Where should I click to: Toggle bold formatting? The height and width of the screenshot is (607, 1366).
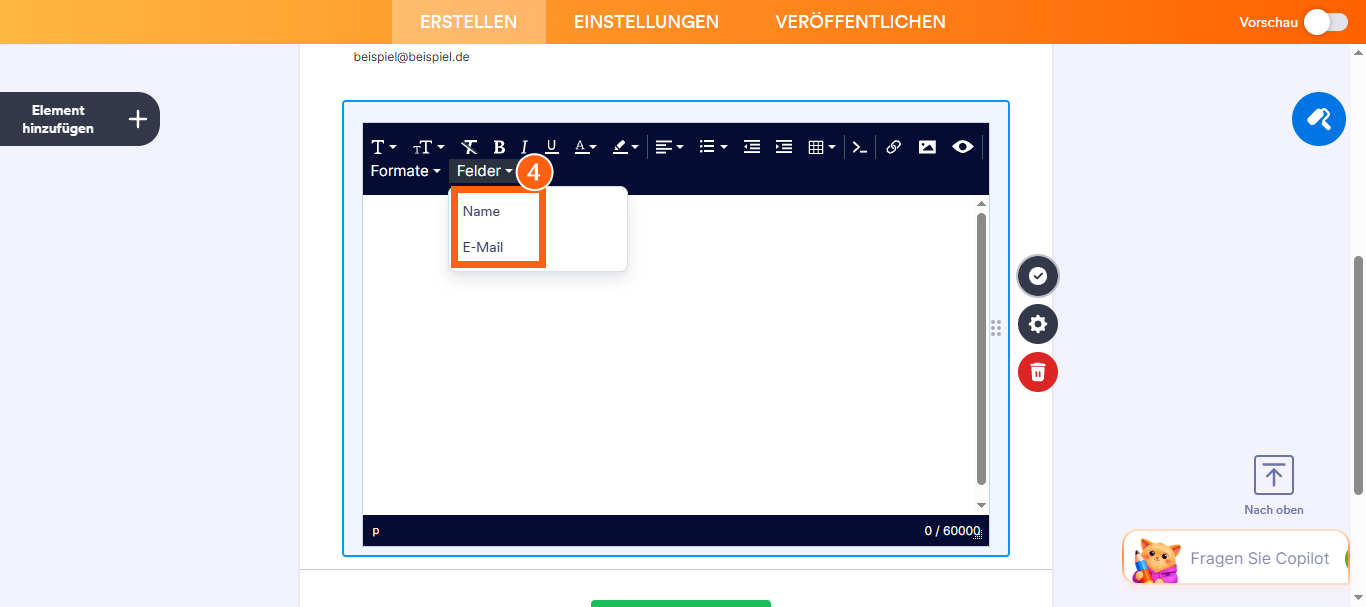coord(499,147)
